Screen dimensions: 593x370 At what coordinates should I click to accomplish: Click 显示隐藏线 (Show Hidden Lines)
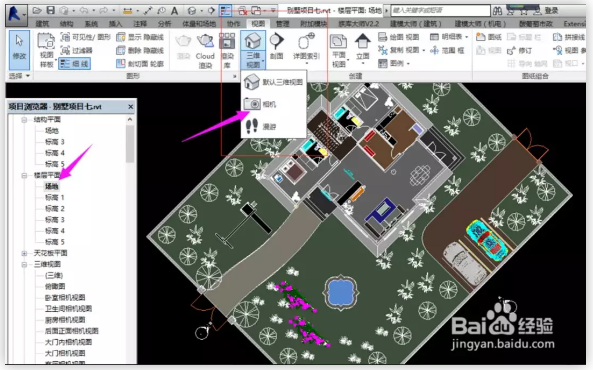pyautogui.click(x=140, y=37)
